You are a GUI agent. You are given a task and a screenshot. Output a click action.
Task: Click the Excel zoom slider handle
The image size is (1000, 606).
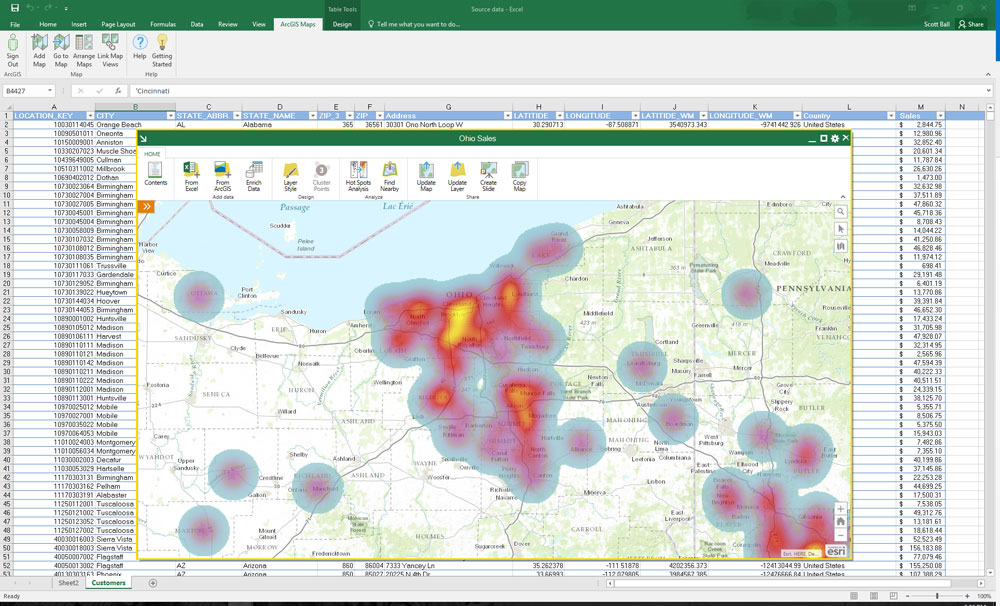[937, 596]
